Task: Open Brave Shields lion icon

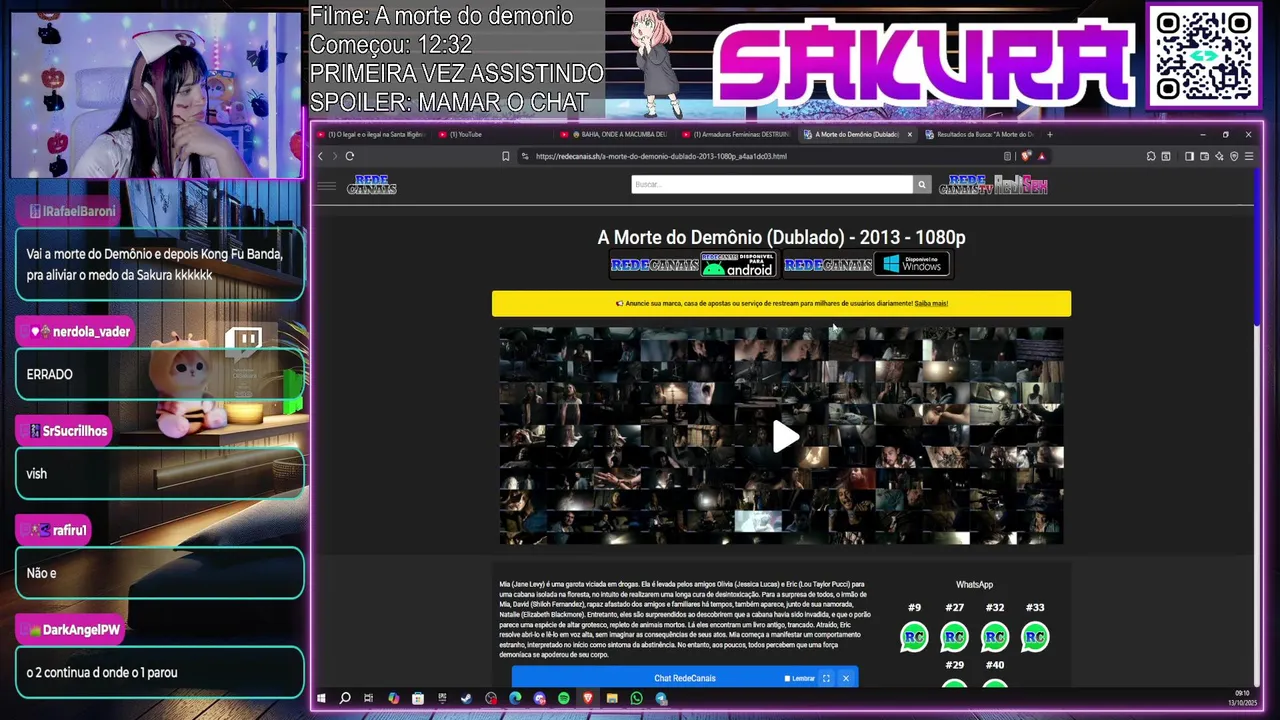Action: click(x=1026, y=156)
